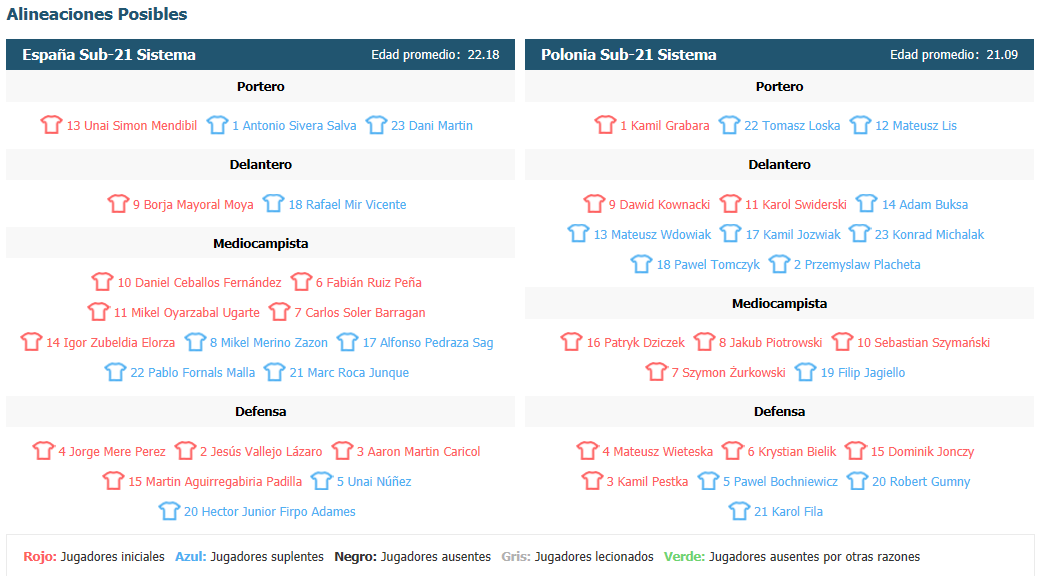Click the blue jersey icon beside Hector Junior Firpo

pos(169,511)
